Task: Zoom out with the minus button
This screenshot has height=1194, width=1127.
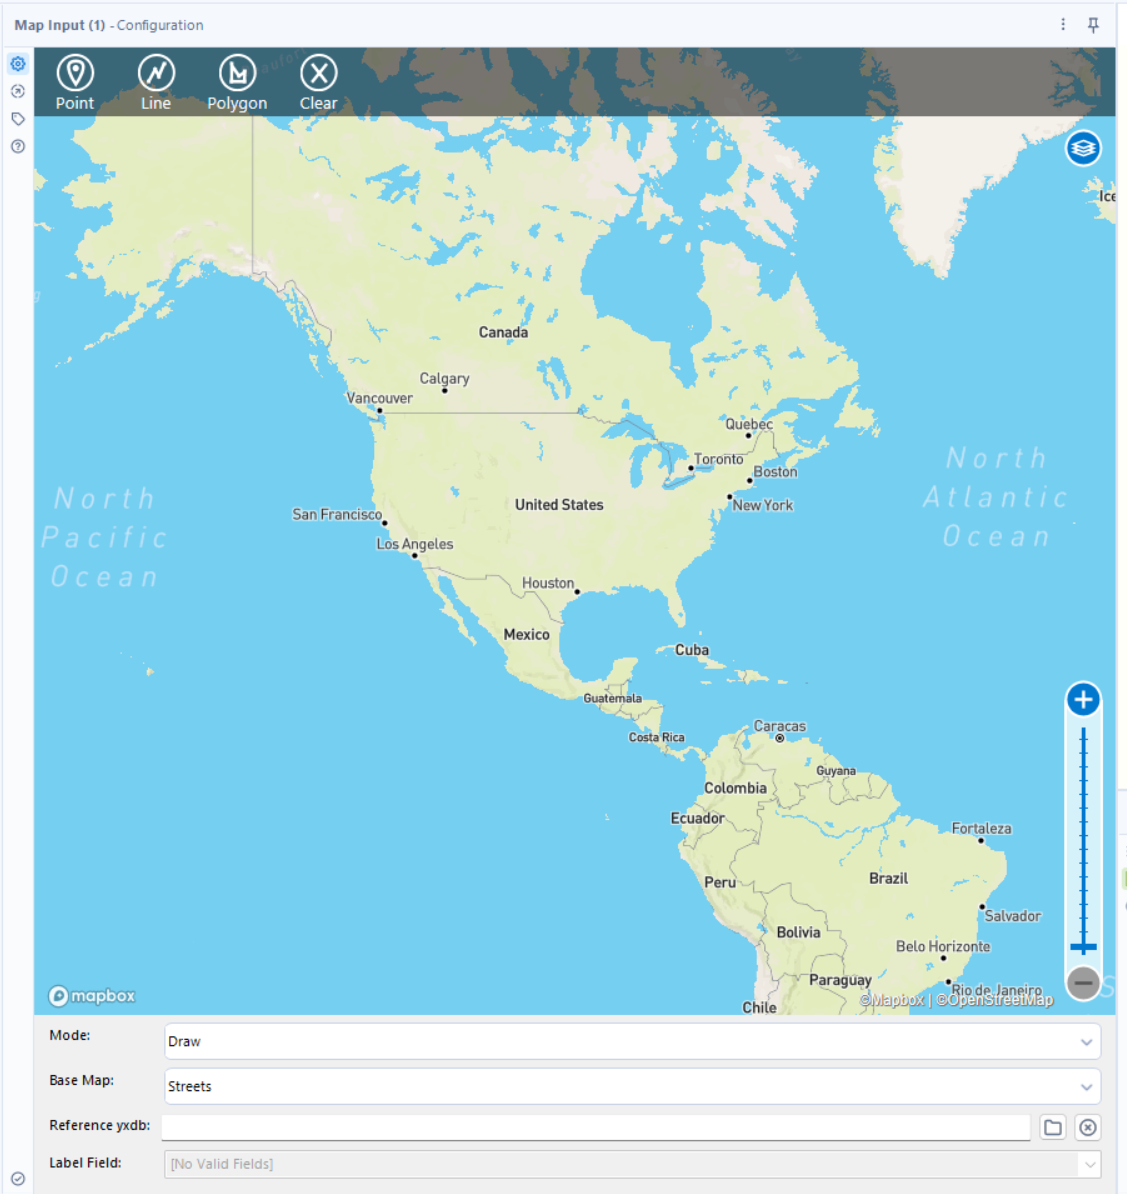Action: (x=1083, y=982)
